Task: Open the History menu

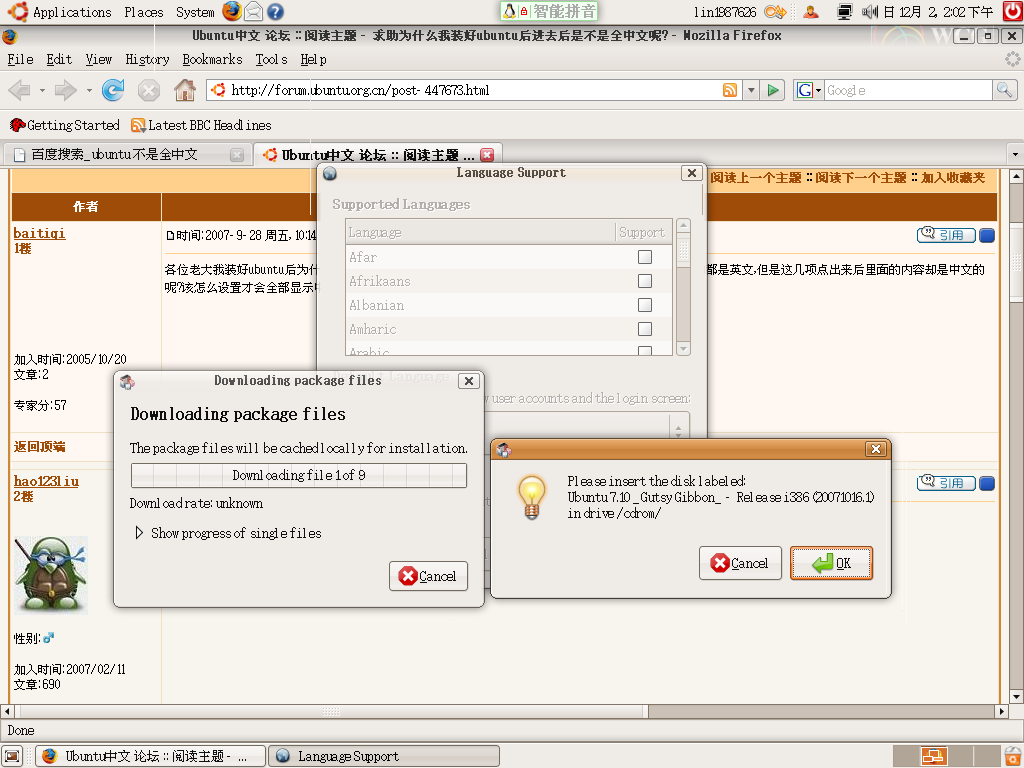Action: pos(147,59)
